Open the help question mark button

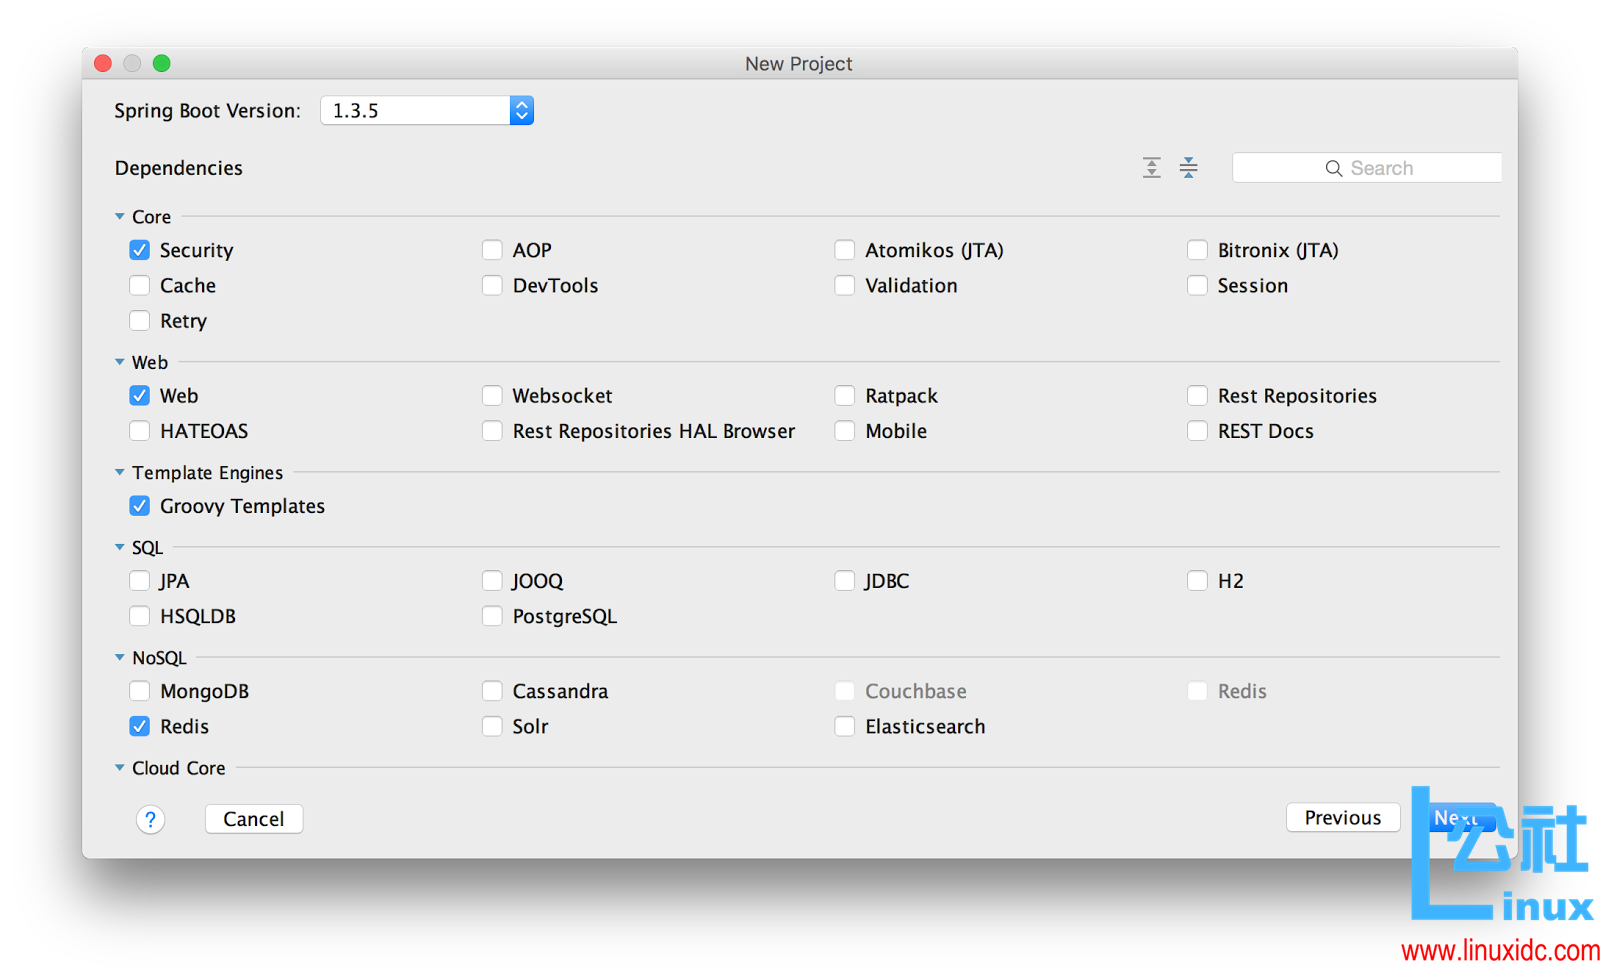tap(150, 820)
